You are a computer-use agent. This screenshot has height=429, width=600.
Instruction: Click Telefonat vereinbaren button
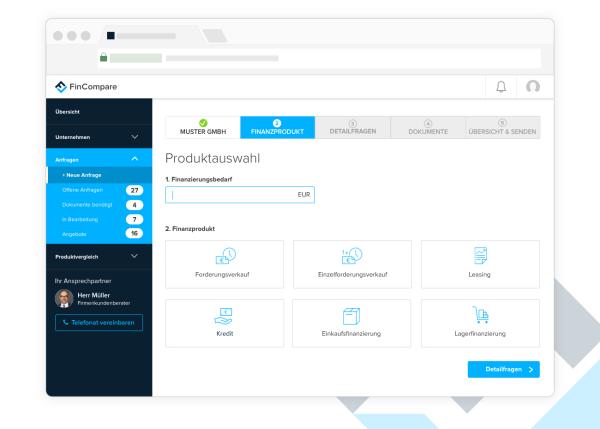coord(99,323)
